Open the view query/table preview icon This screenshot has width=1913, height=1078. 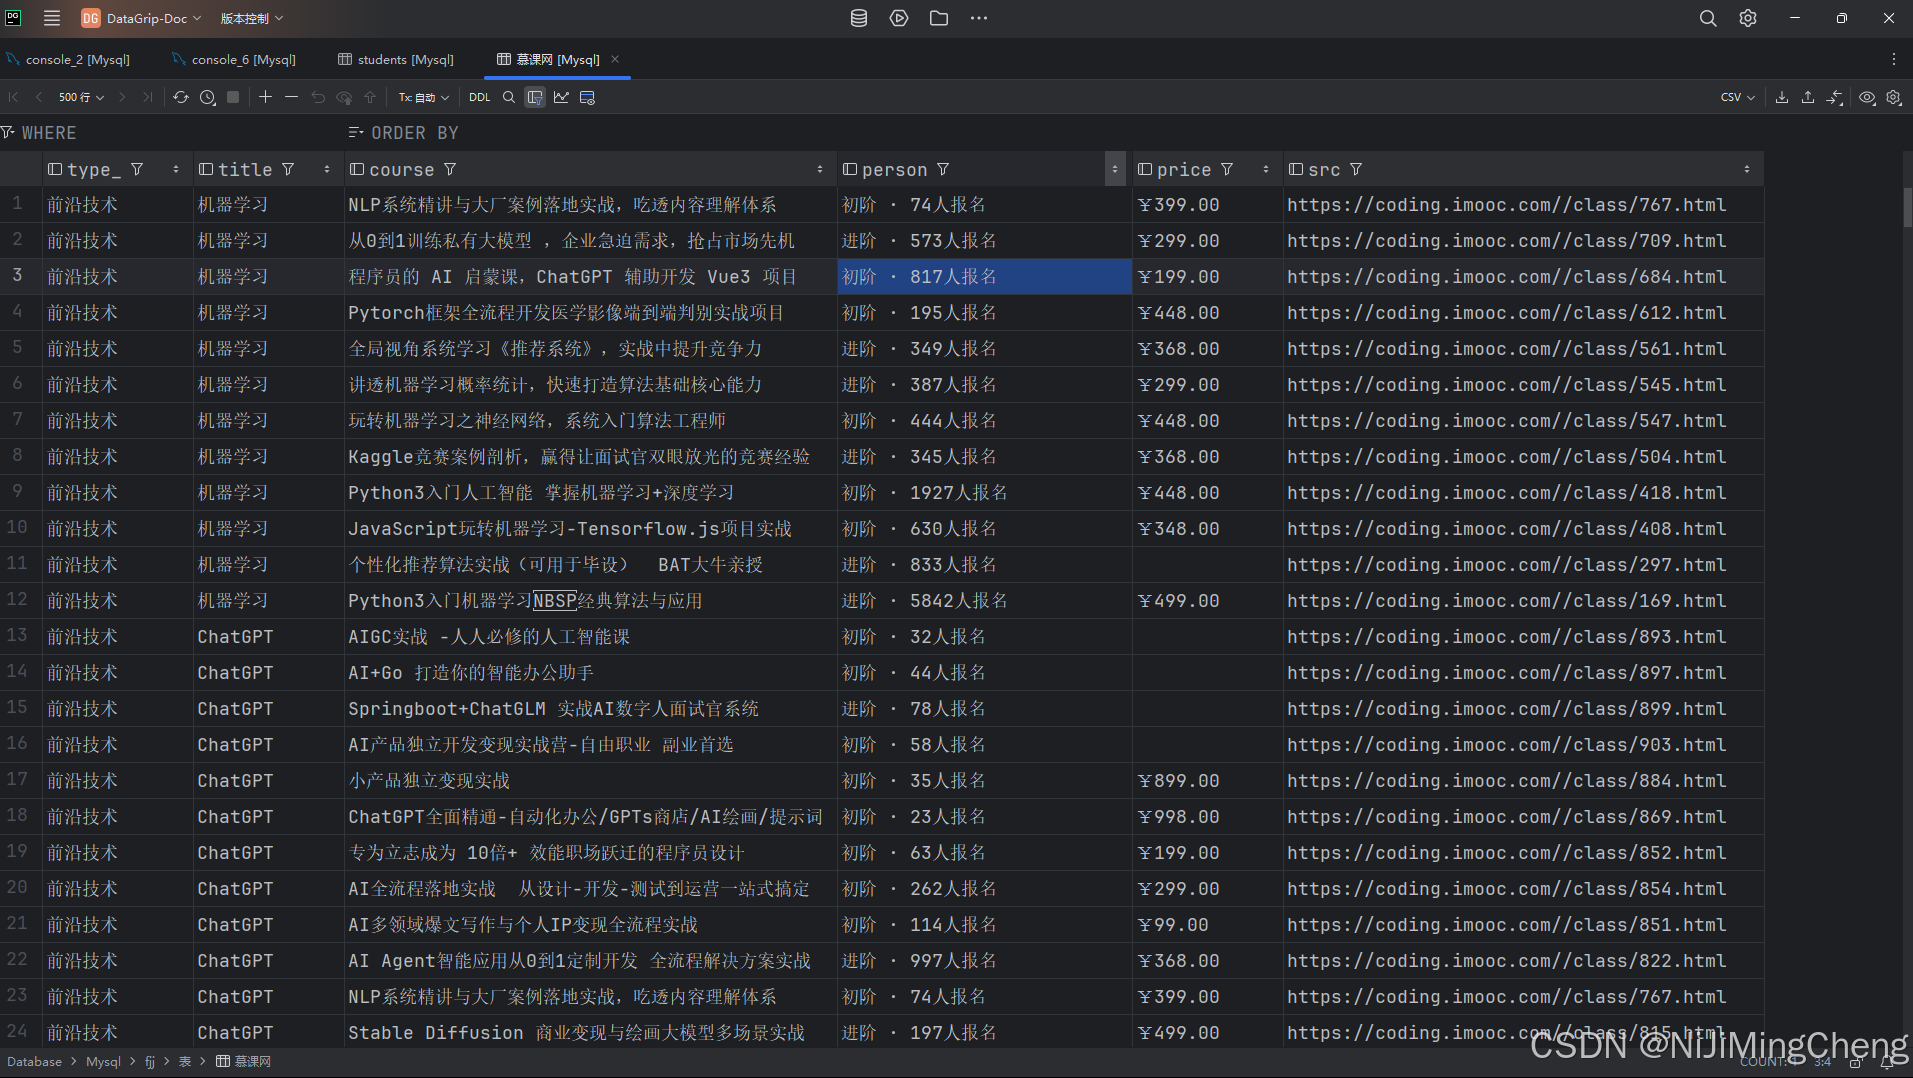pyautogui.click(x=587, y=97)
